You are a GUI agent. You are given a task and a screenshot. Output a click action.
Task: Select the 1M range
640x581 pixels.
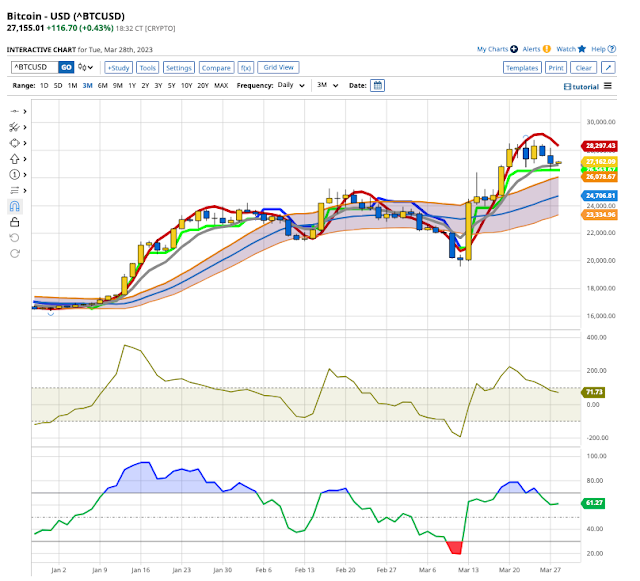[73, 86]
